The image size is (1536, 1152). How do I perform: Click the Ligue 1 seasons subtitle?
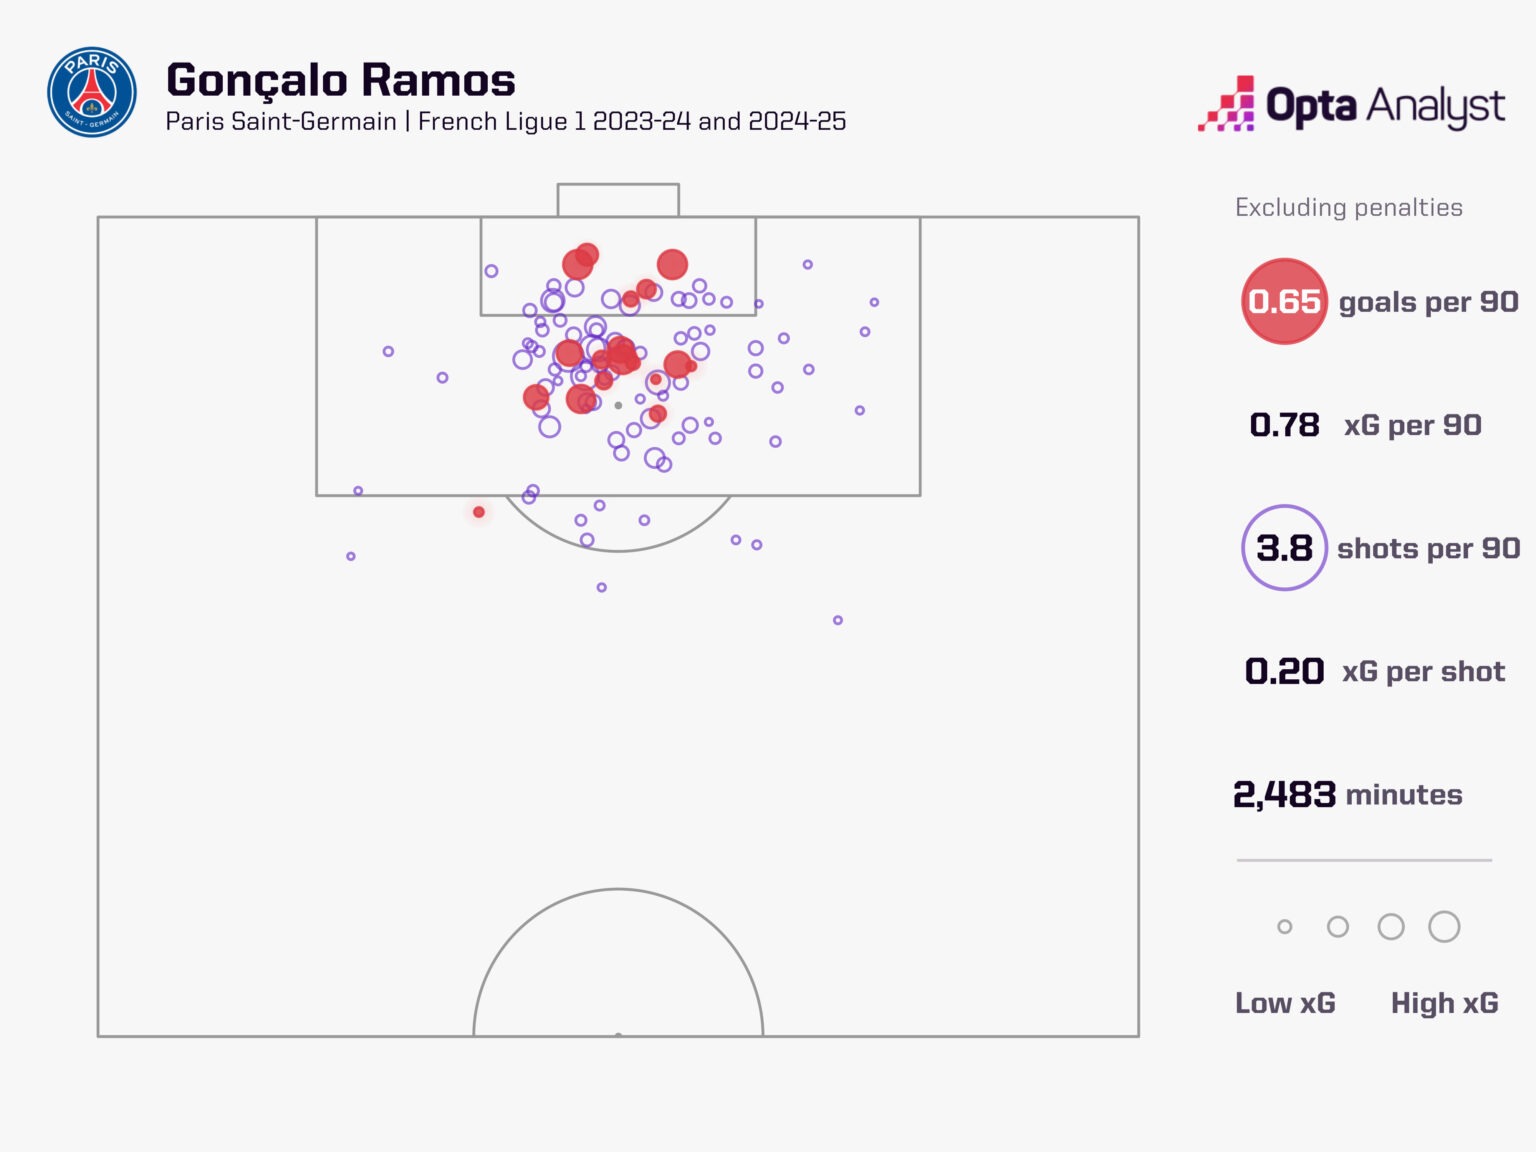(x=505, y=122)
